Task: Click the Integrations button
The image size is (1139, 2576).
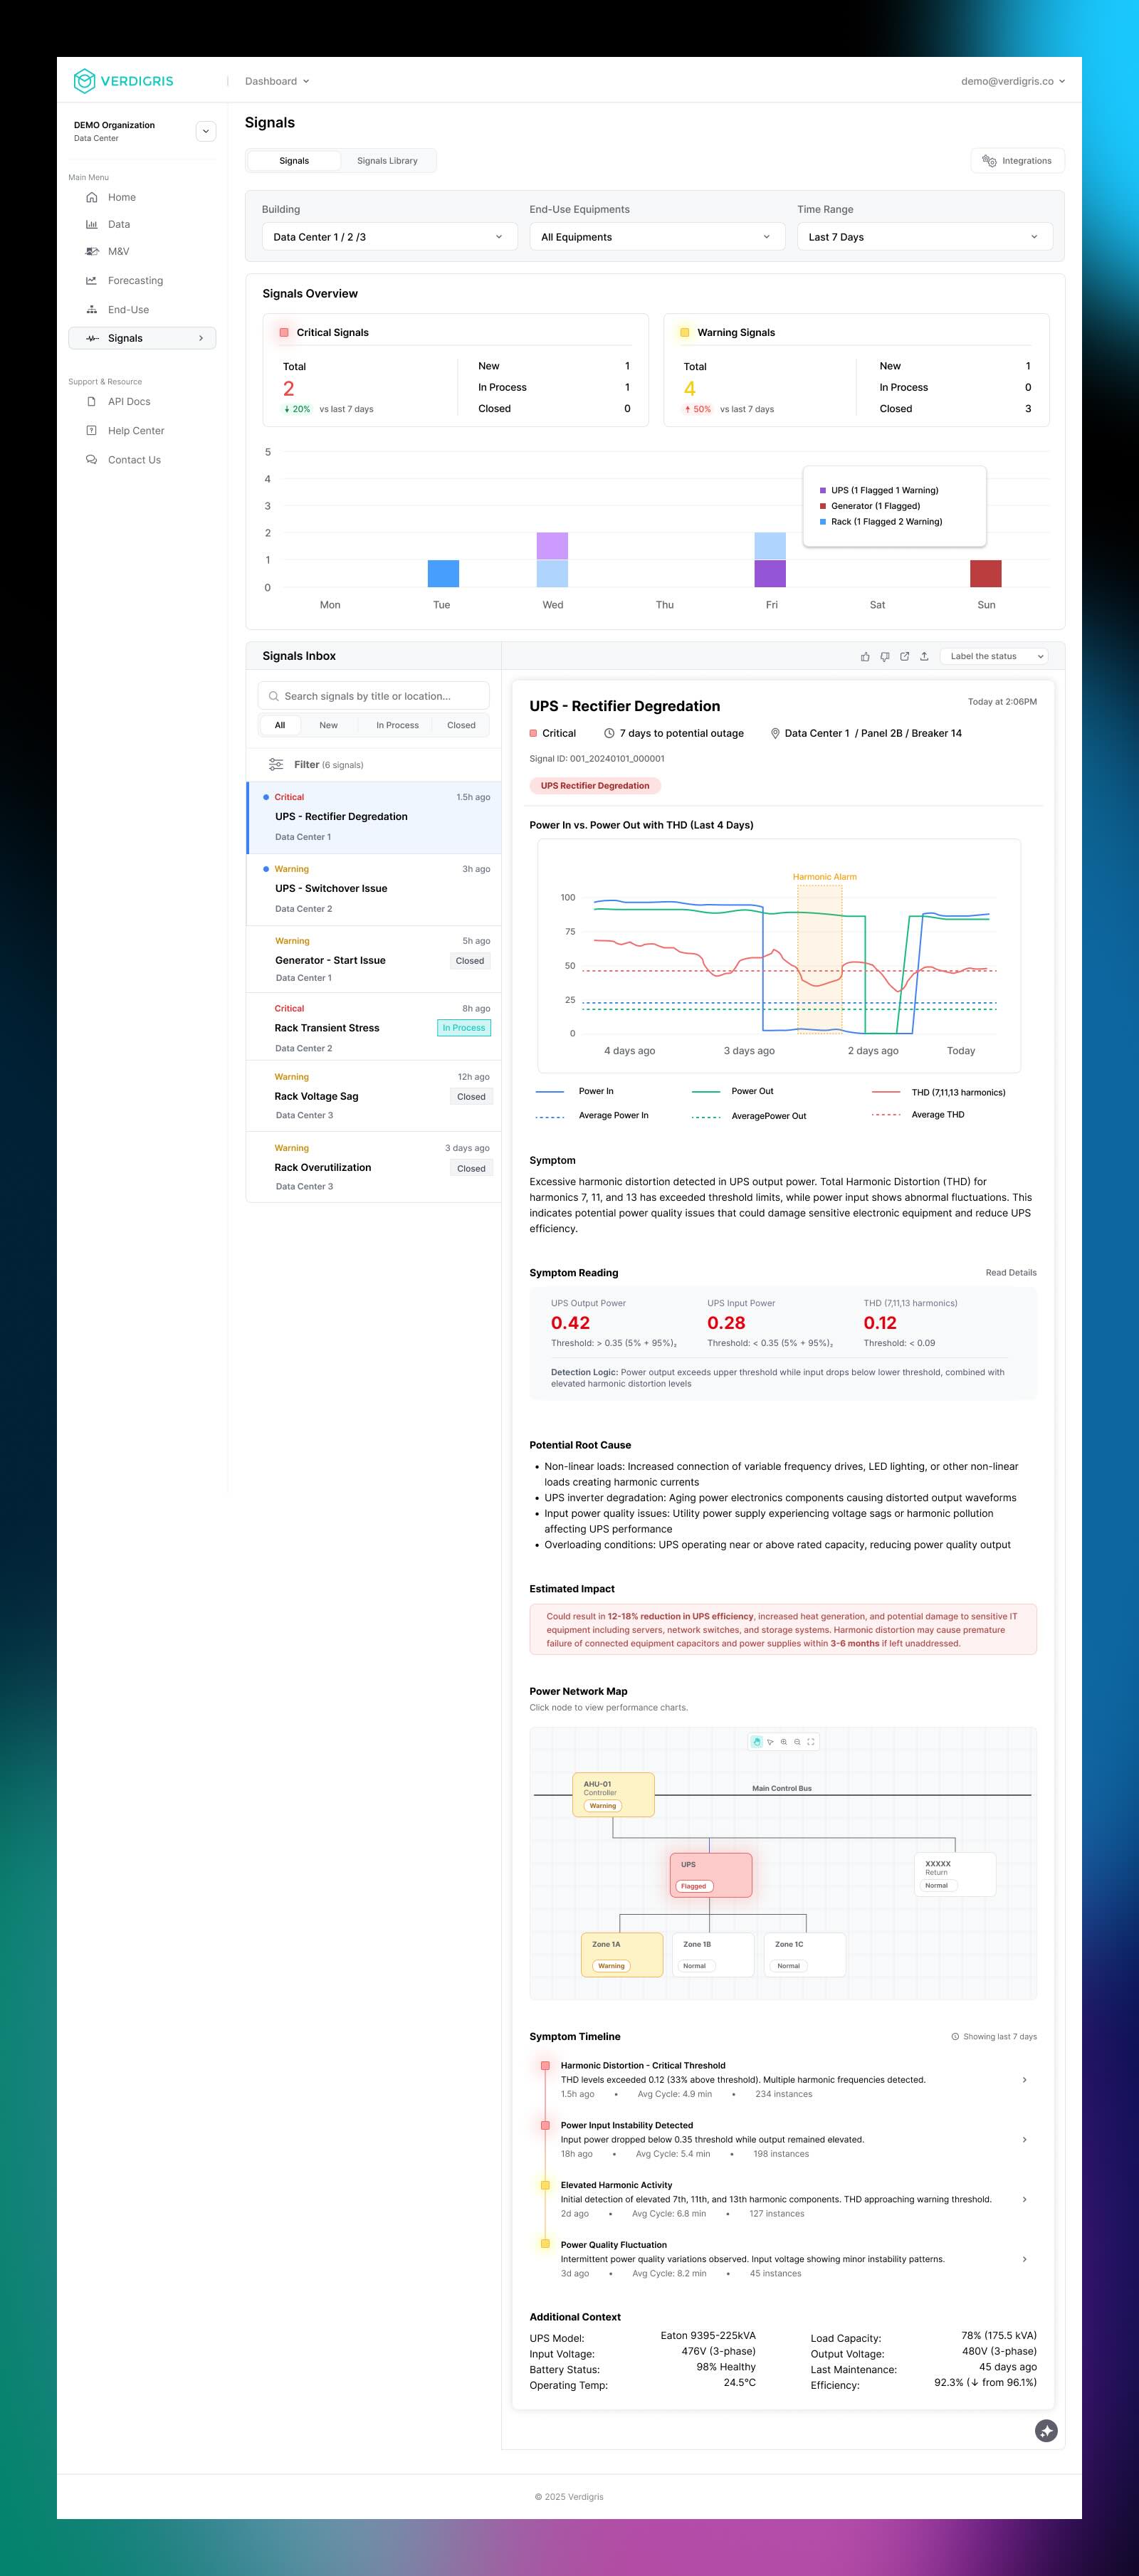Action: point(1017,161)
